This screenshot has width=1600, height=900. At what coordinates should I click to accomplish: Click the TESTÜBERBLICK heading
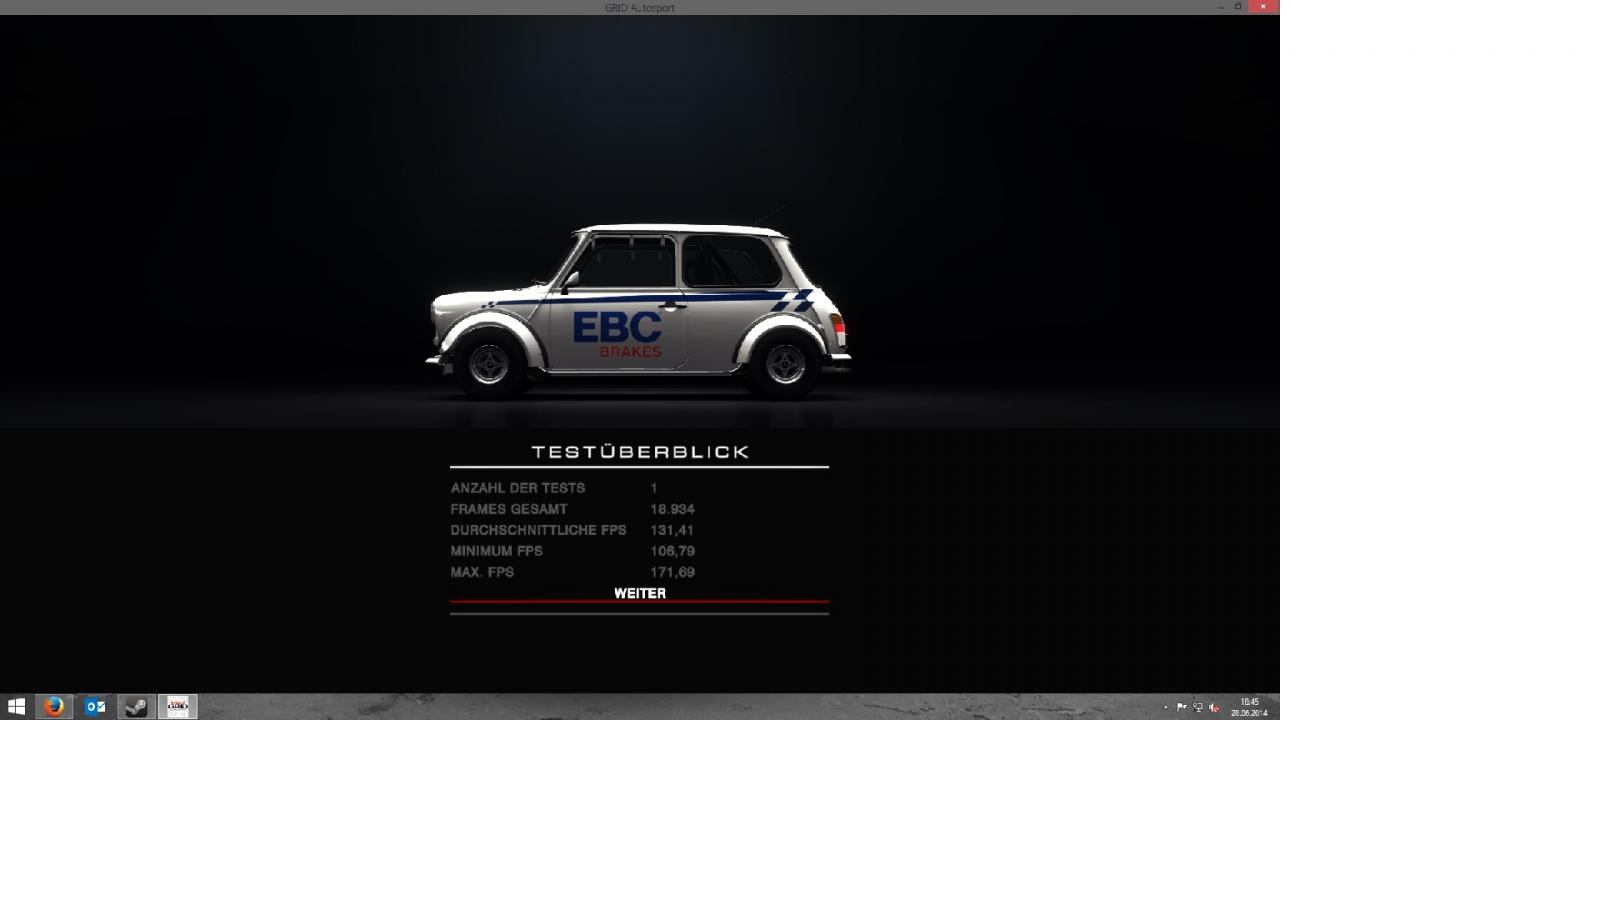(640, 452)
